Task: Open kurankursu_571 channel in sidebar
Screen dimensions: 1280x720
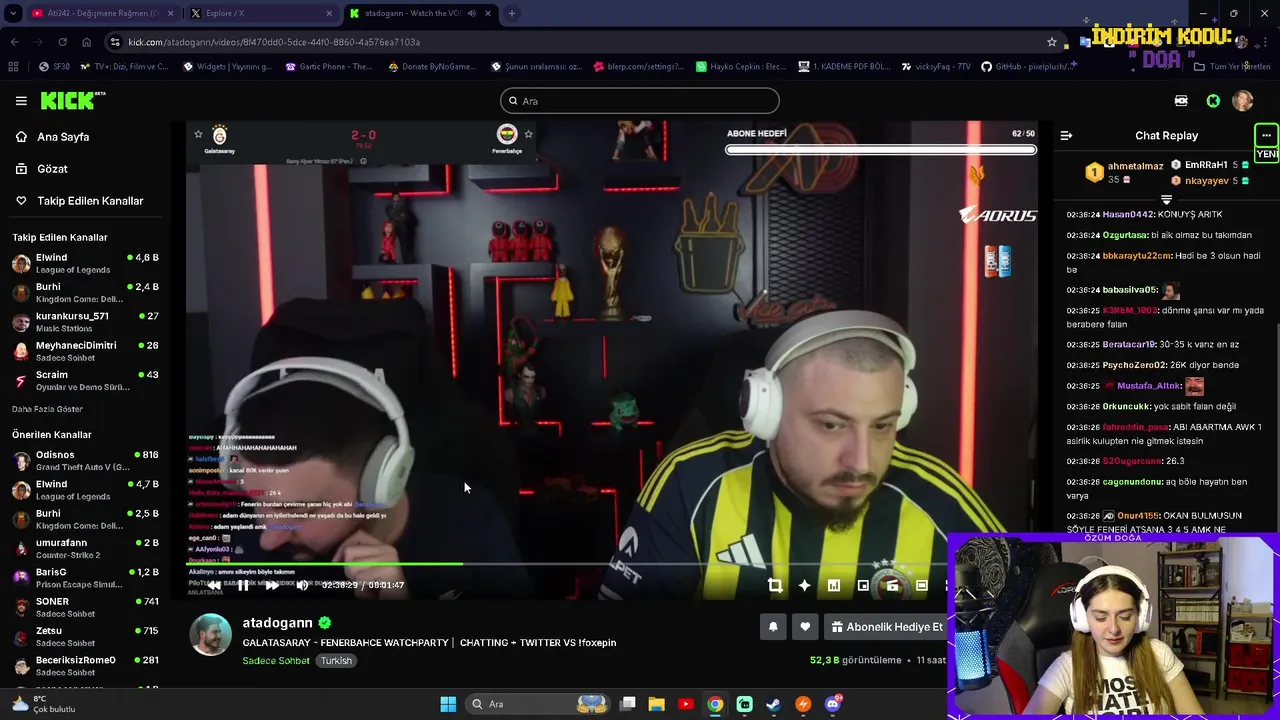Action: pos(85,322)
